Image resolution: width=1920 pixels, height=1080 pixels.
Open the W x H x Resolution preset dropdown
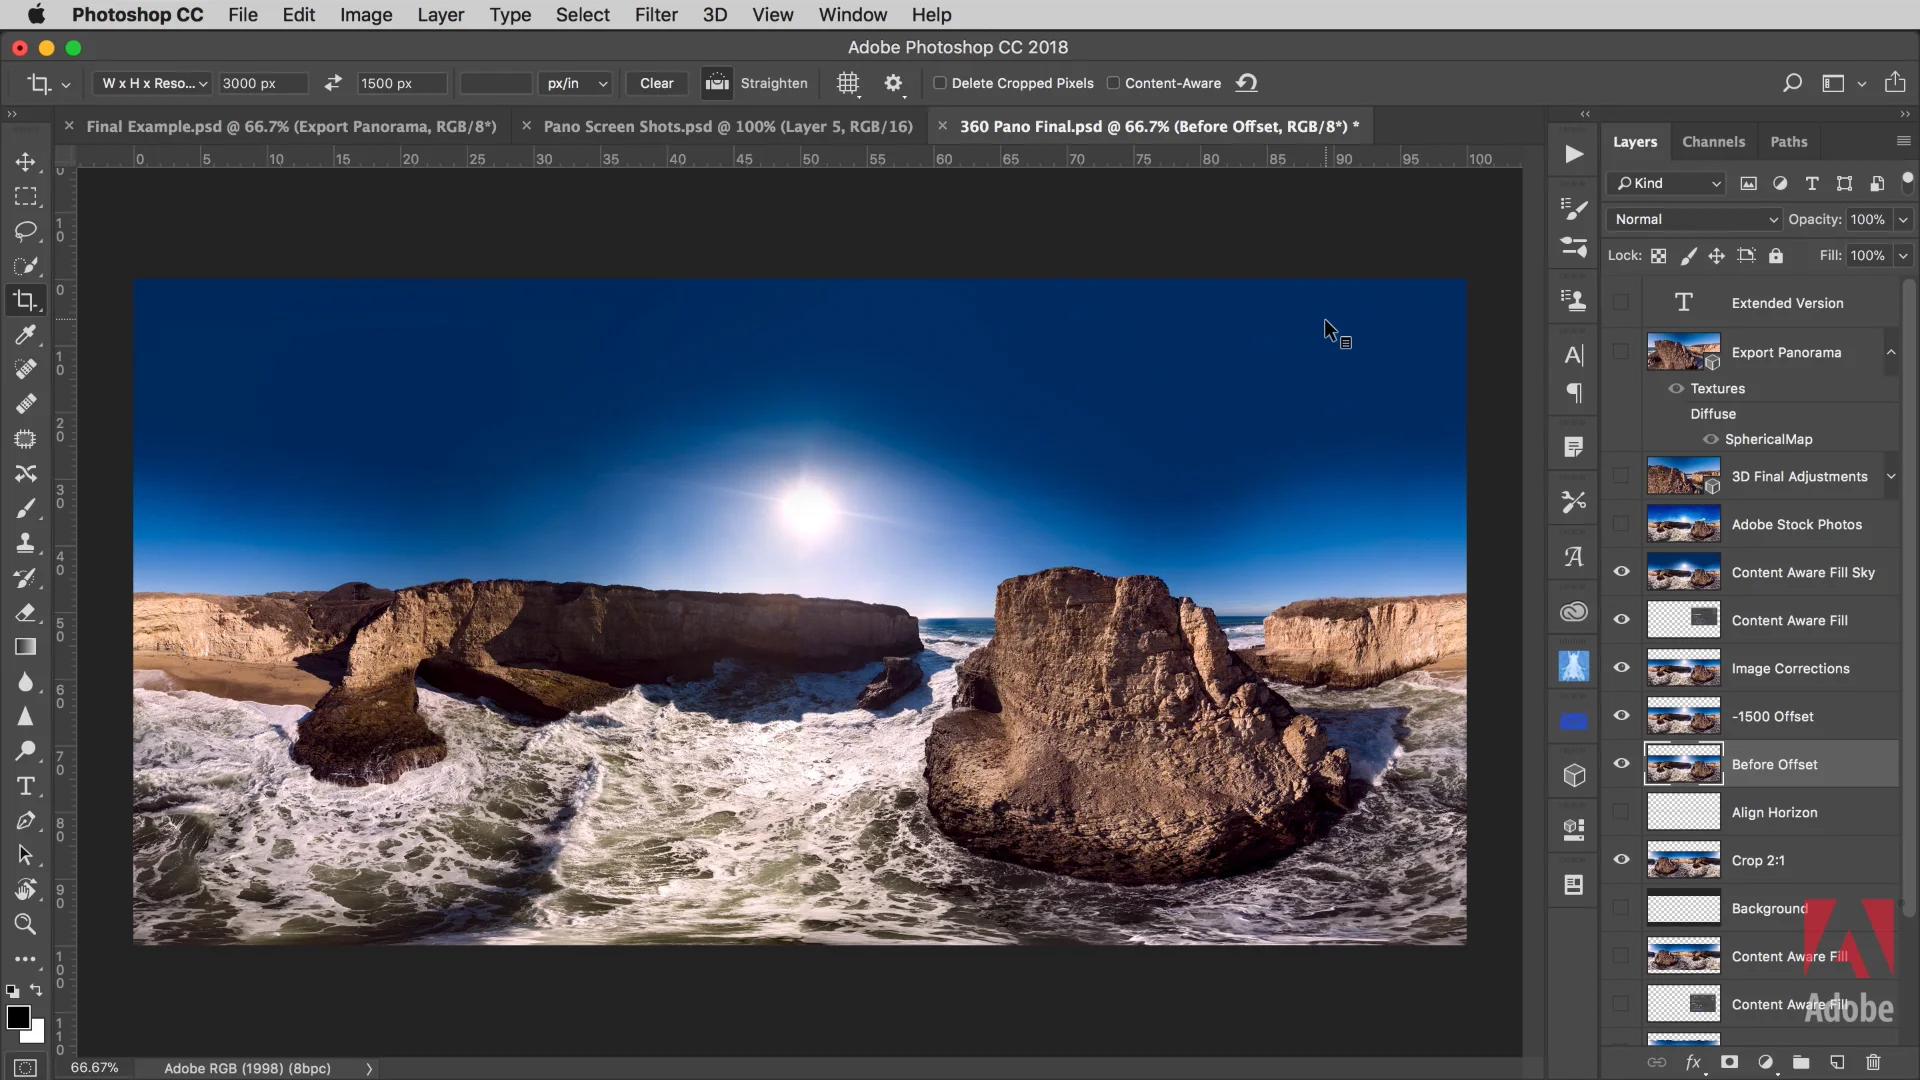(153, 83)
